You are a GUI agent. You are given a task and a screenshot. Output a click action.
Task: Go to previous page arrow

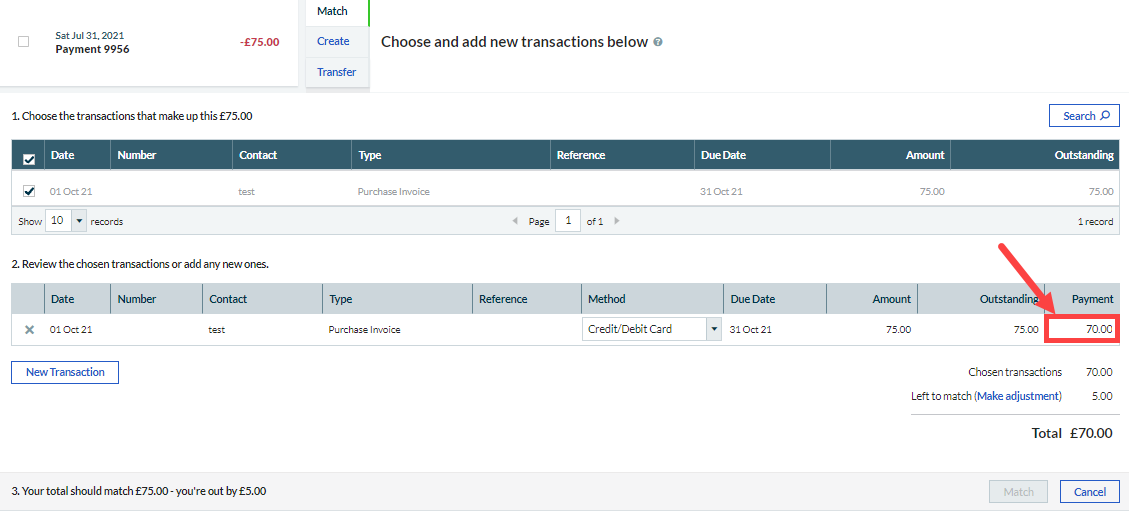pyautogui.click(x=515, y=221)
